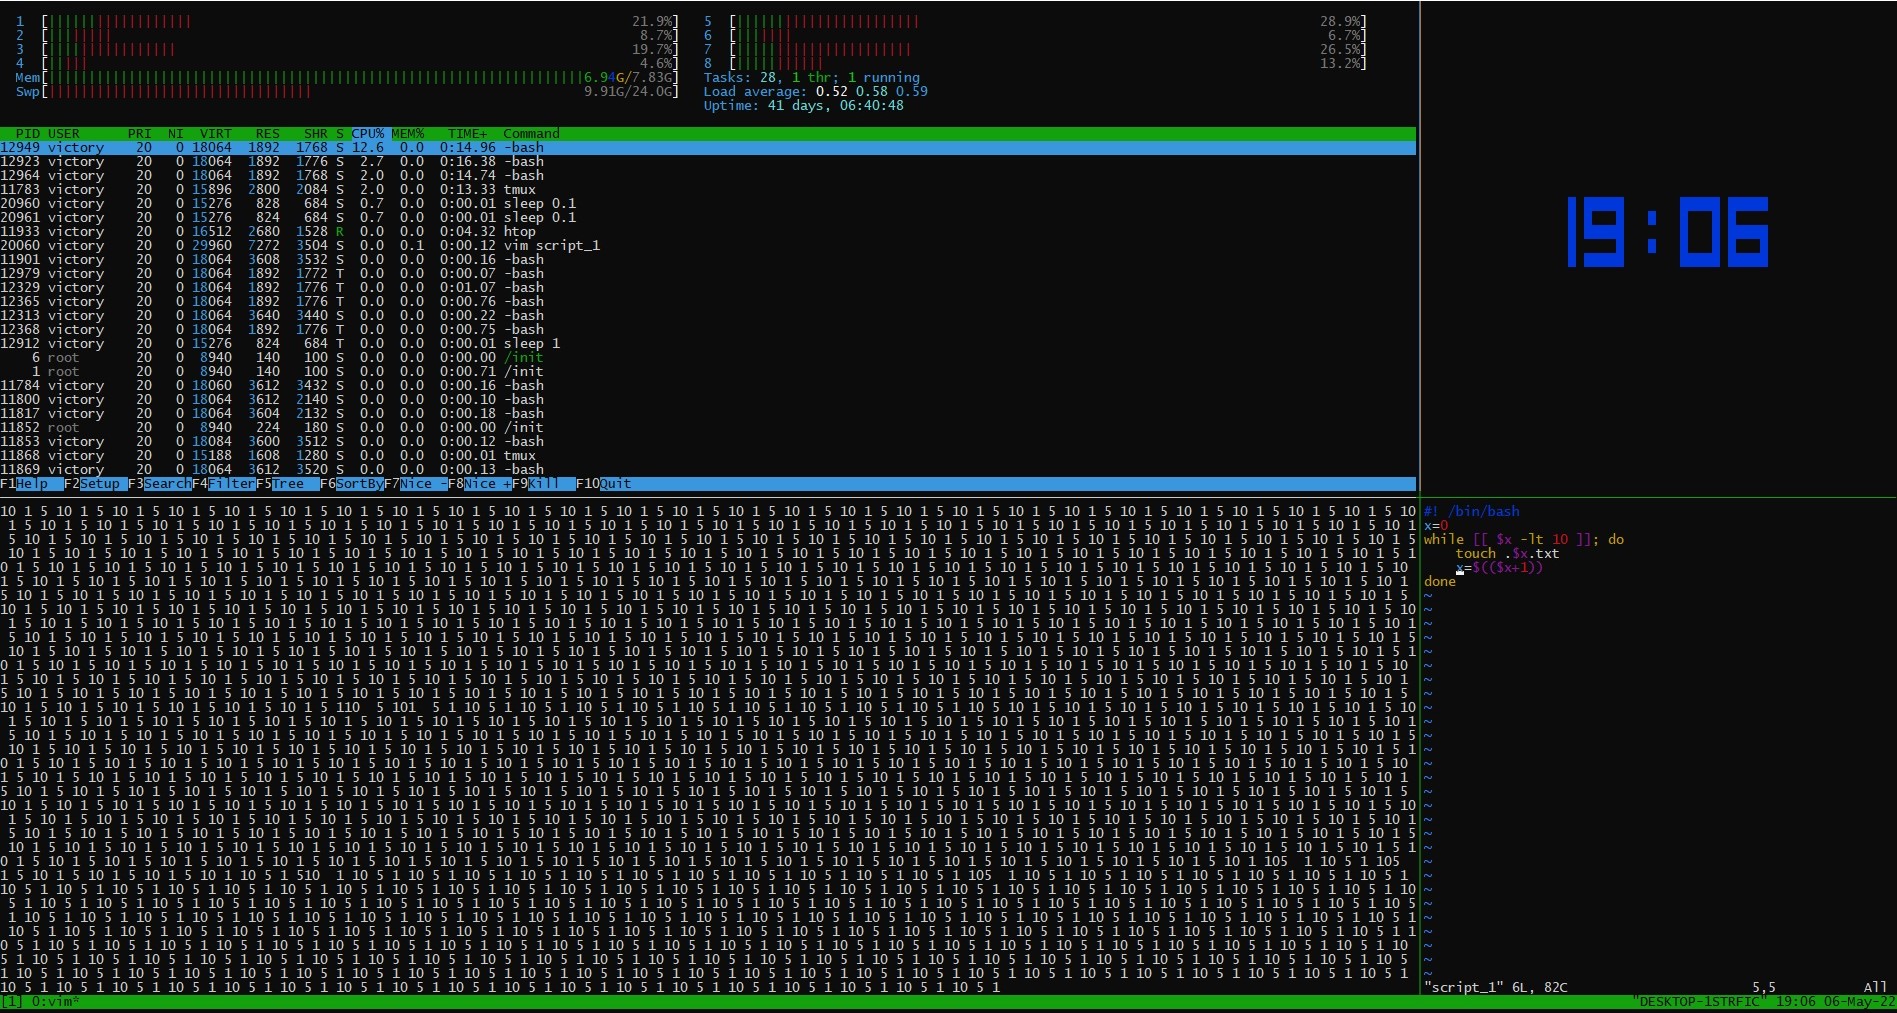Click the PID column header
Image resolution: width=1897 pixels, height=1013 pixels.
tap(28, 134)
